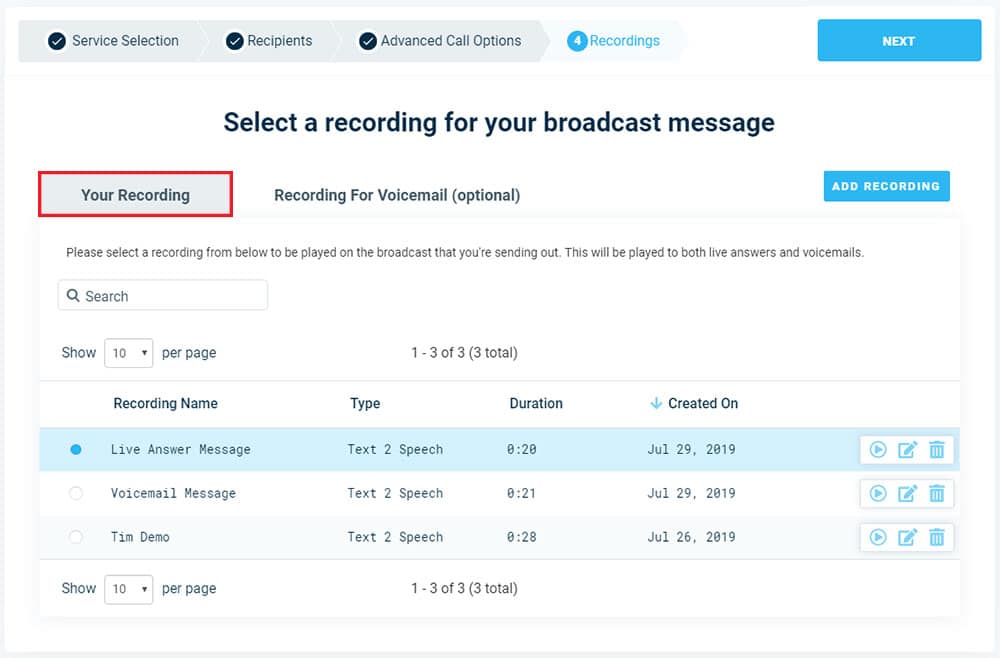Click the Recipients step checkmark icon
Image resolution: width=1000 pixels, height=658 pixels.
pyautogui.click(x=235, y=41)
